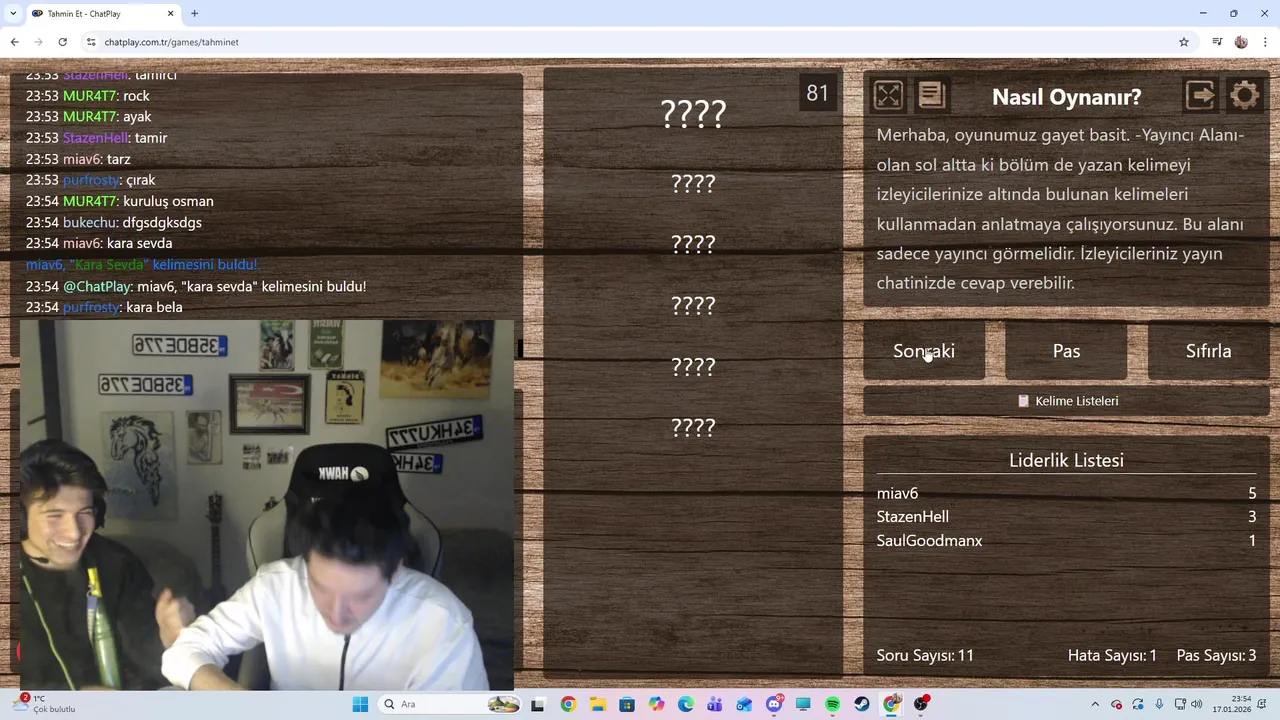Screen dimensions: 1280x720
Task: Bookmark this page with star icon
Action: (1184, 42)
